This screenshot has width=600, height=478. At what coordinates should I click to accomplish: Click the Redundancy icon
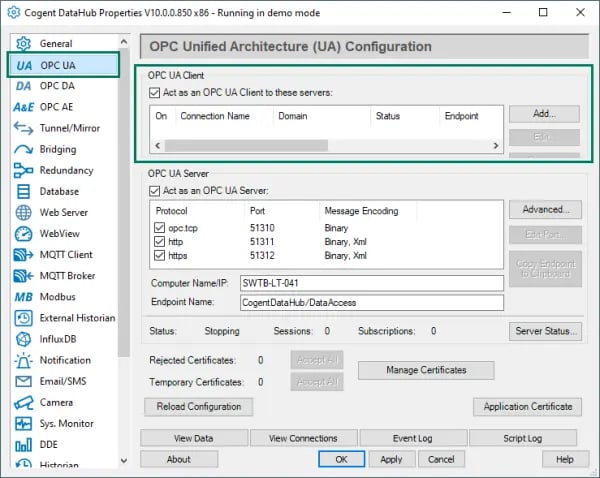point(23,170)
